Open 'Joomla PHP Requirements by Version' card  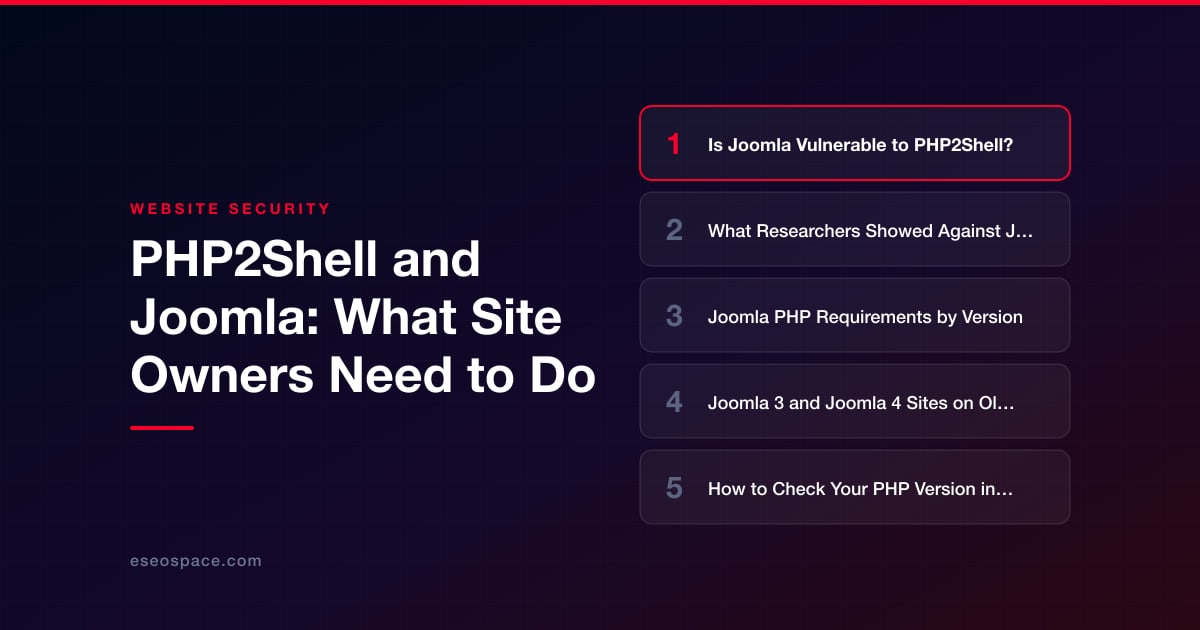click(x=855, y=315)
